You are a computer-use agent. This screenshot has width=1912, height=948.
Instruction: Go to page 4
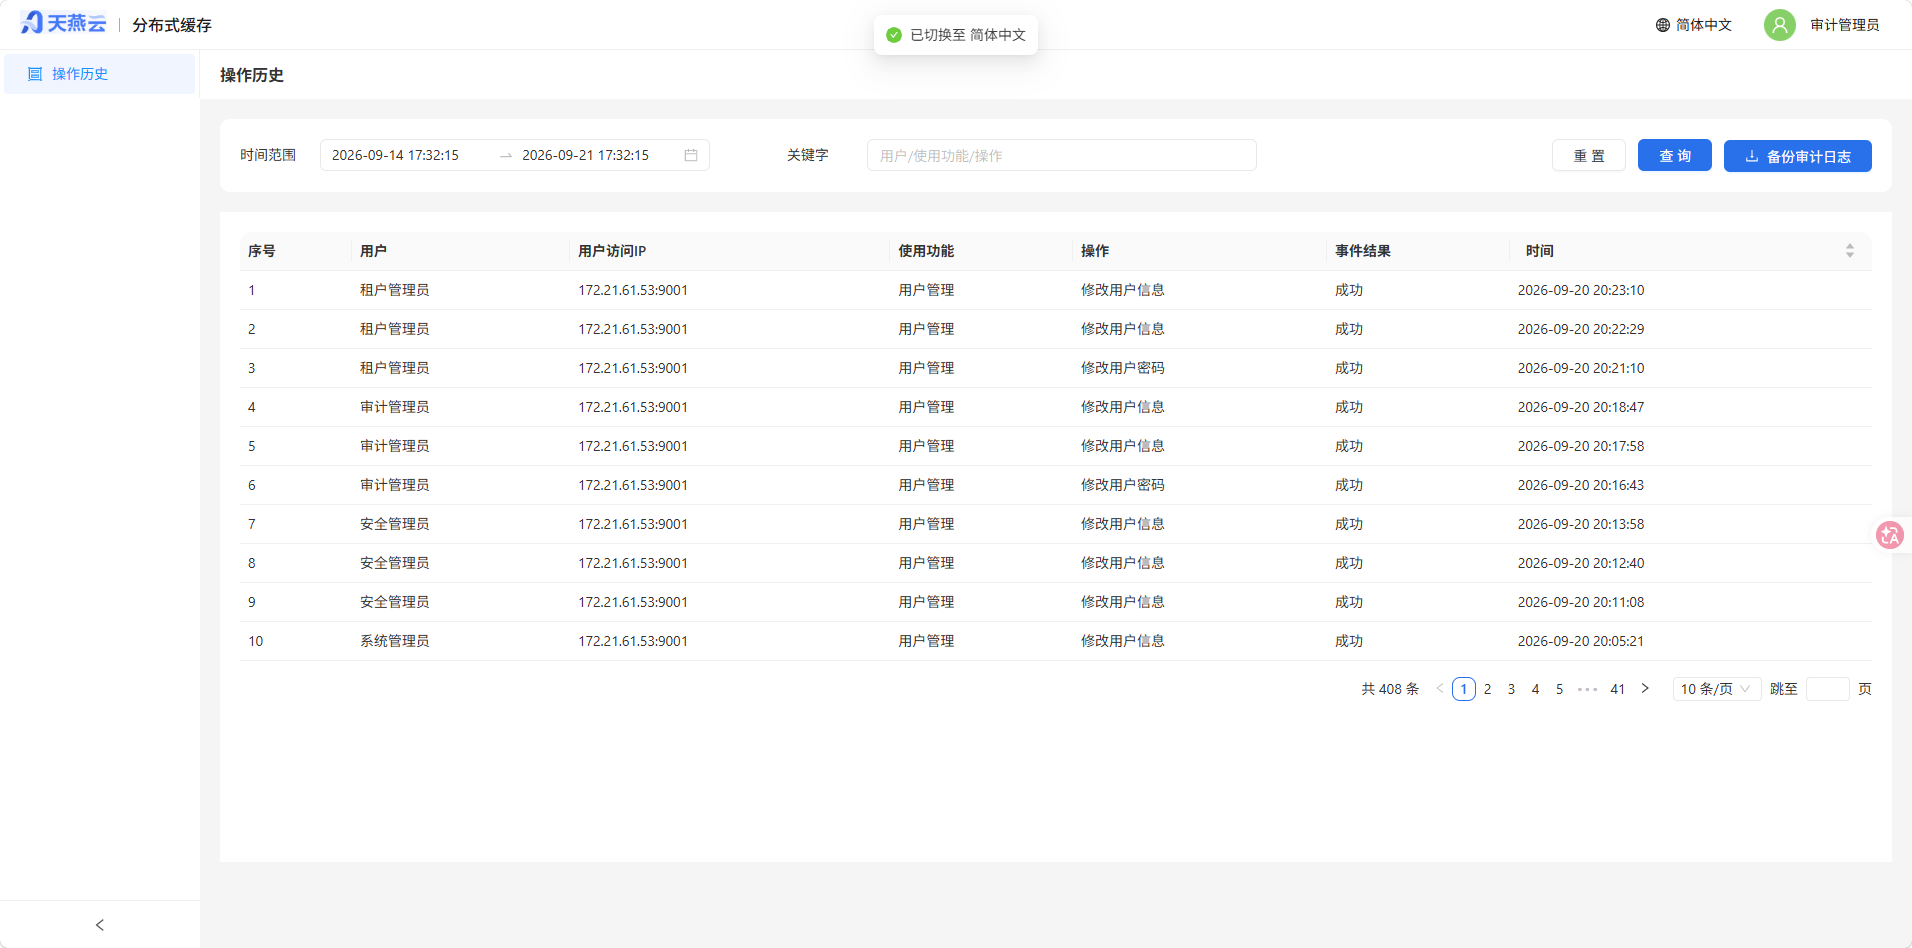tap(1536, 689)
